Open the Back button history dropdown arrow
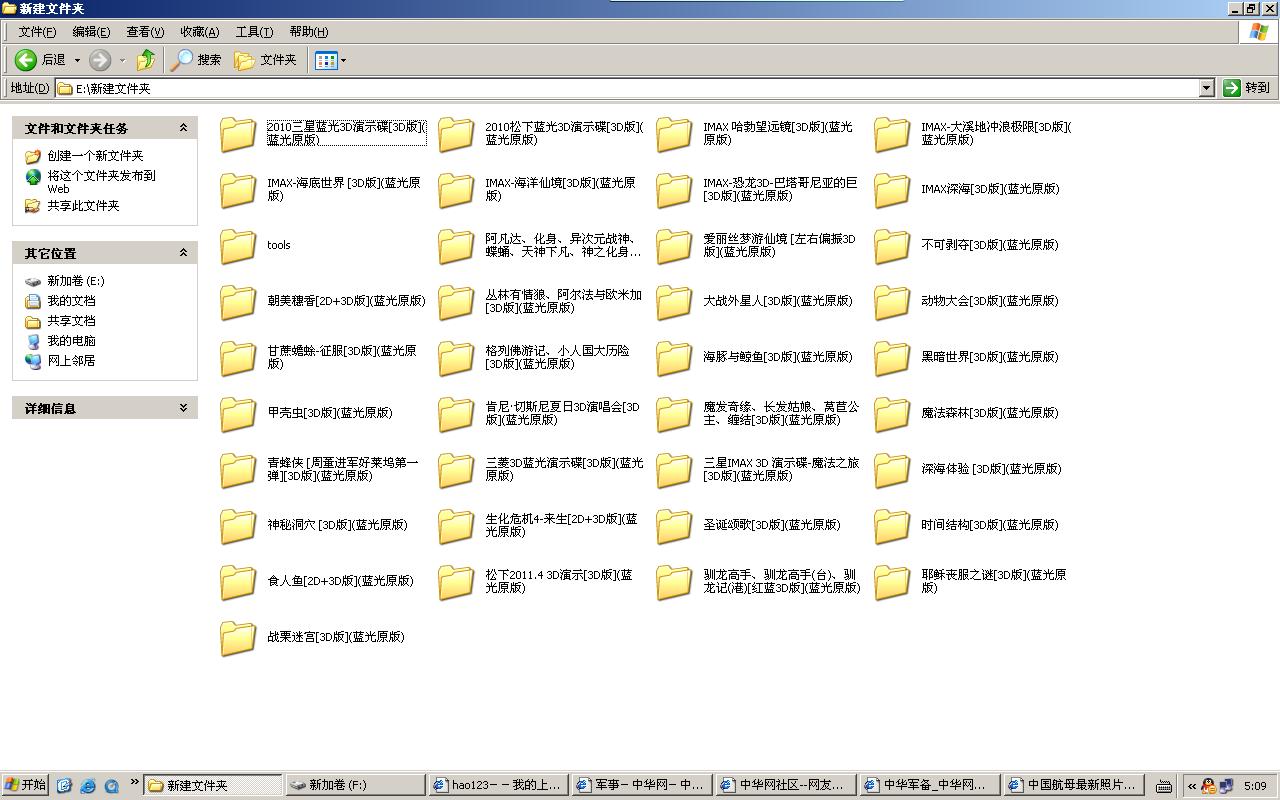The width and height of the screenshot is (1280, 800). click(x=77, y=60)
